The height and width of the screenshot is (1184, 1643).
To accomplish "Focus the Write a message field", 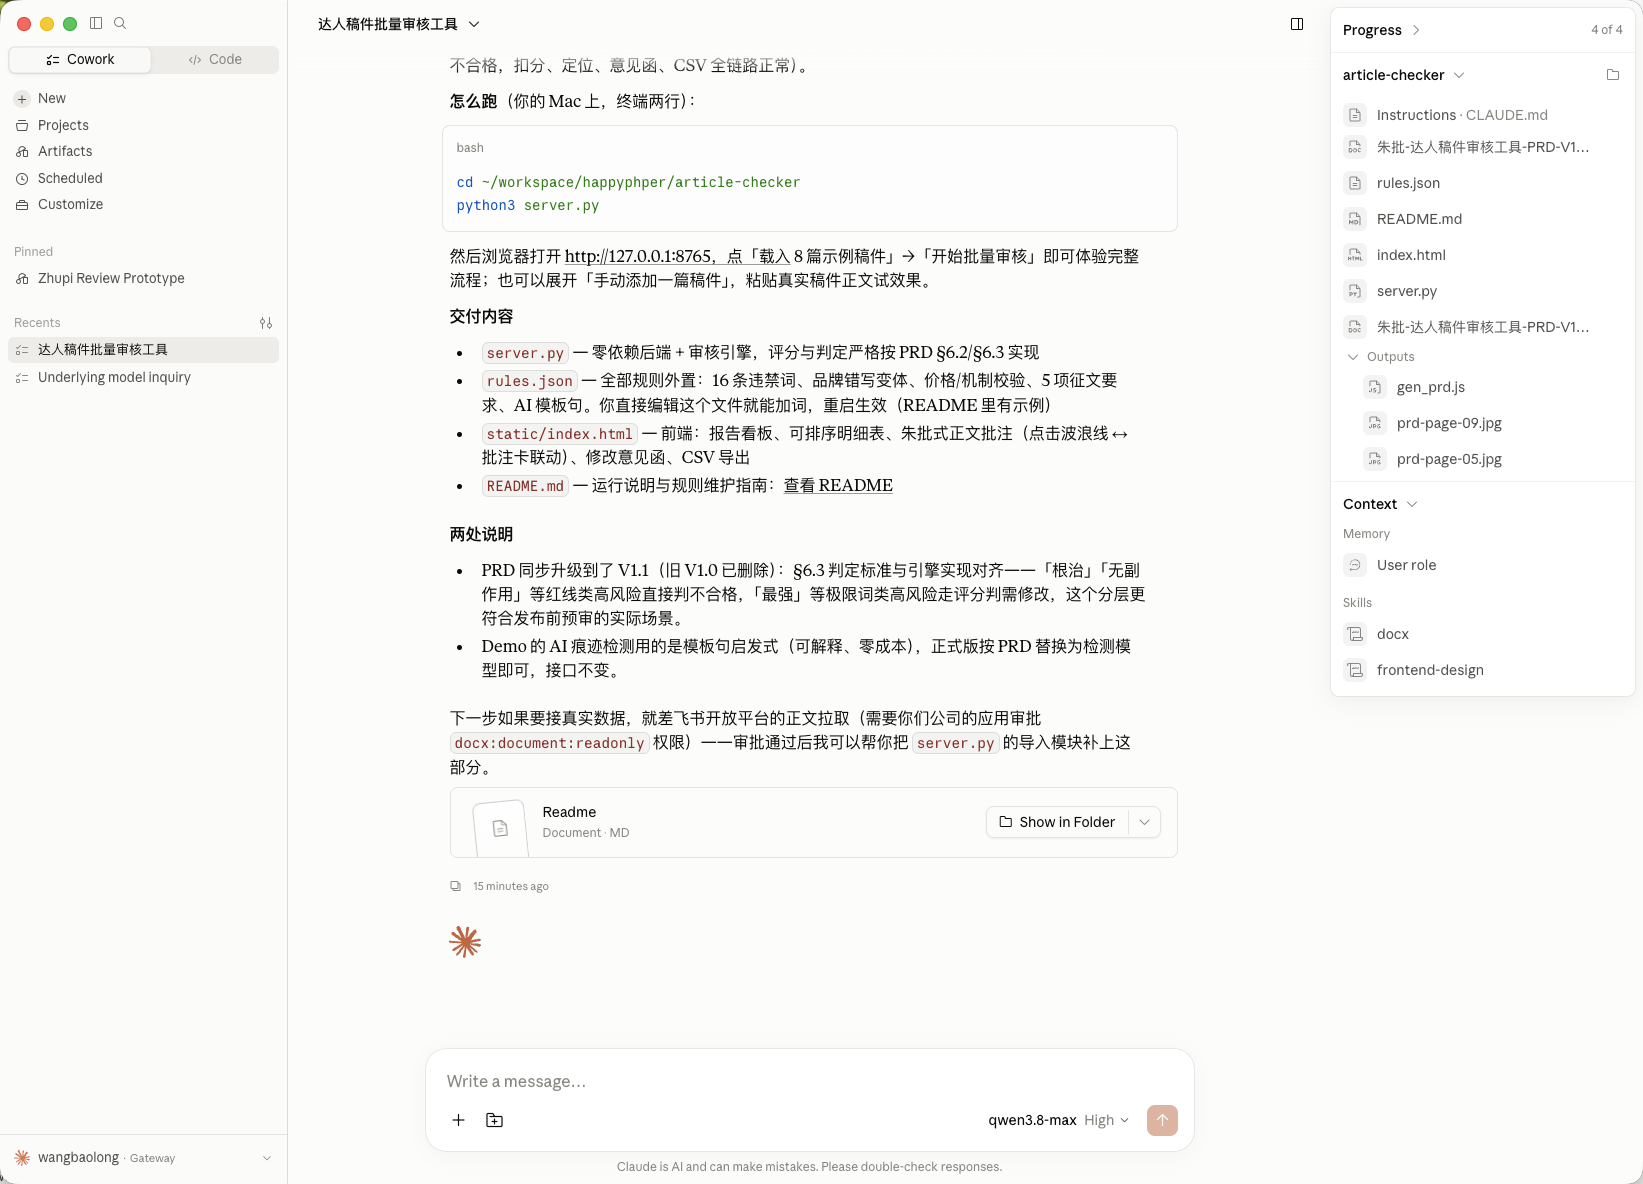I will tap(810, 1081).
